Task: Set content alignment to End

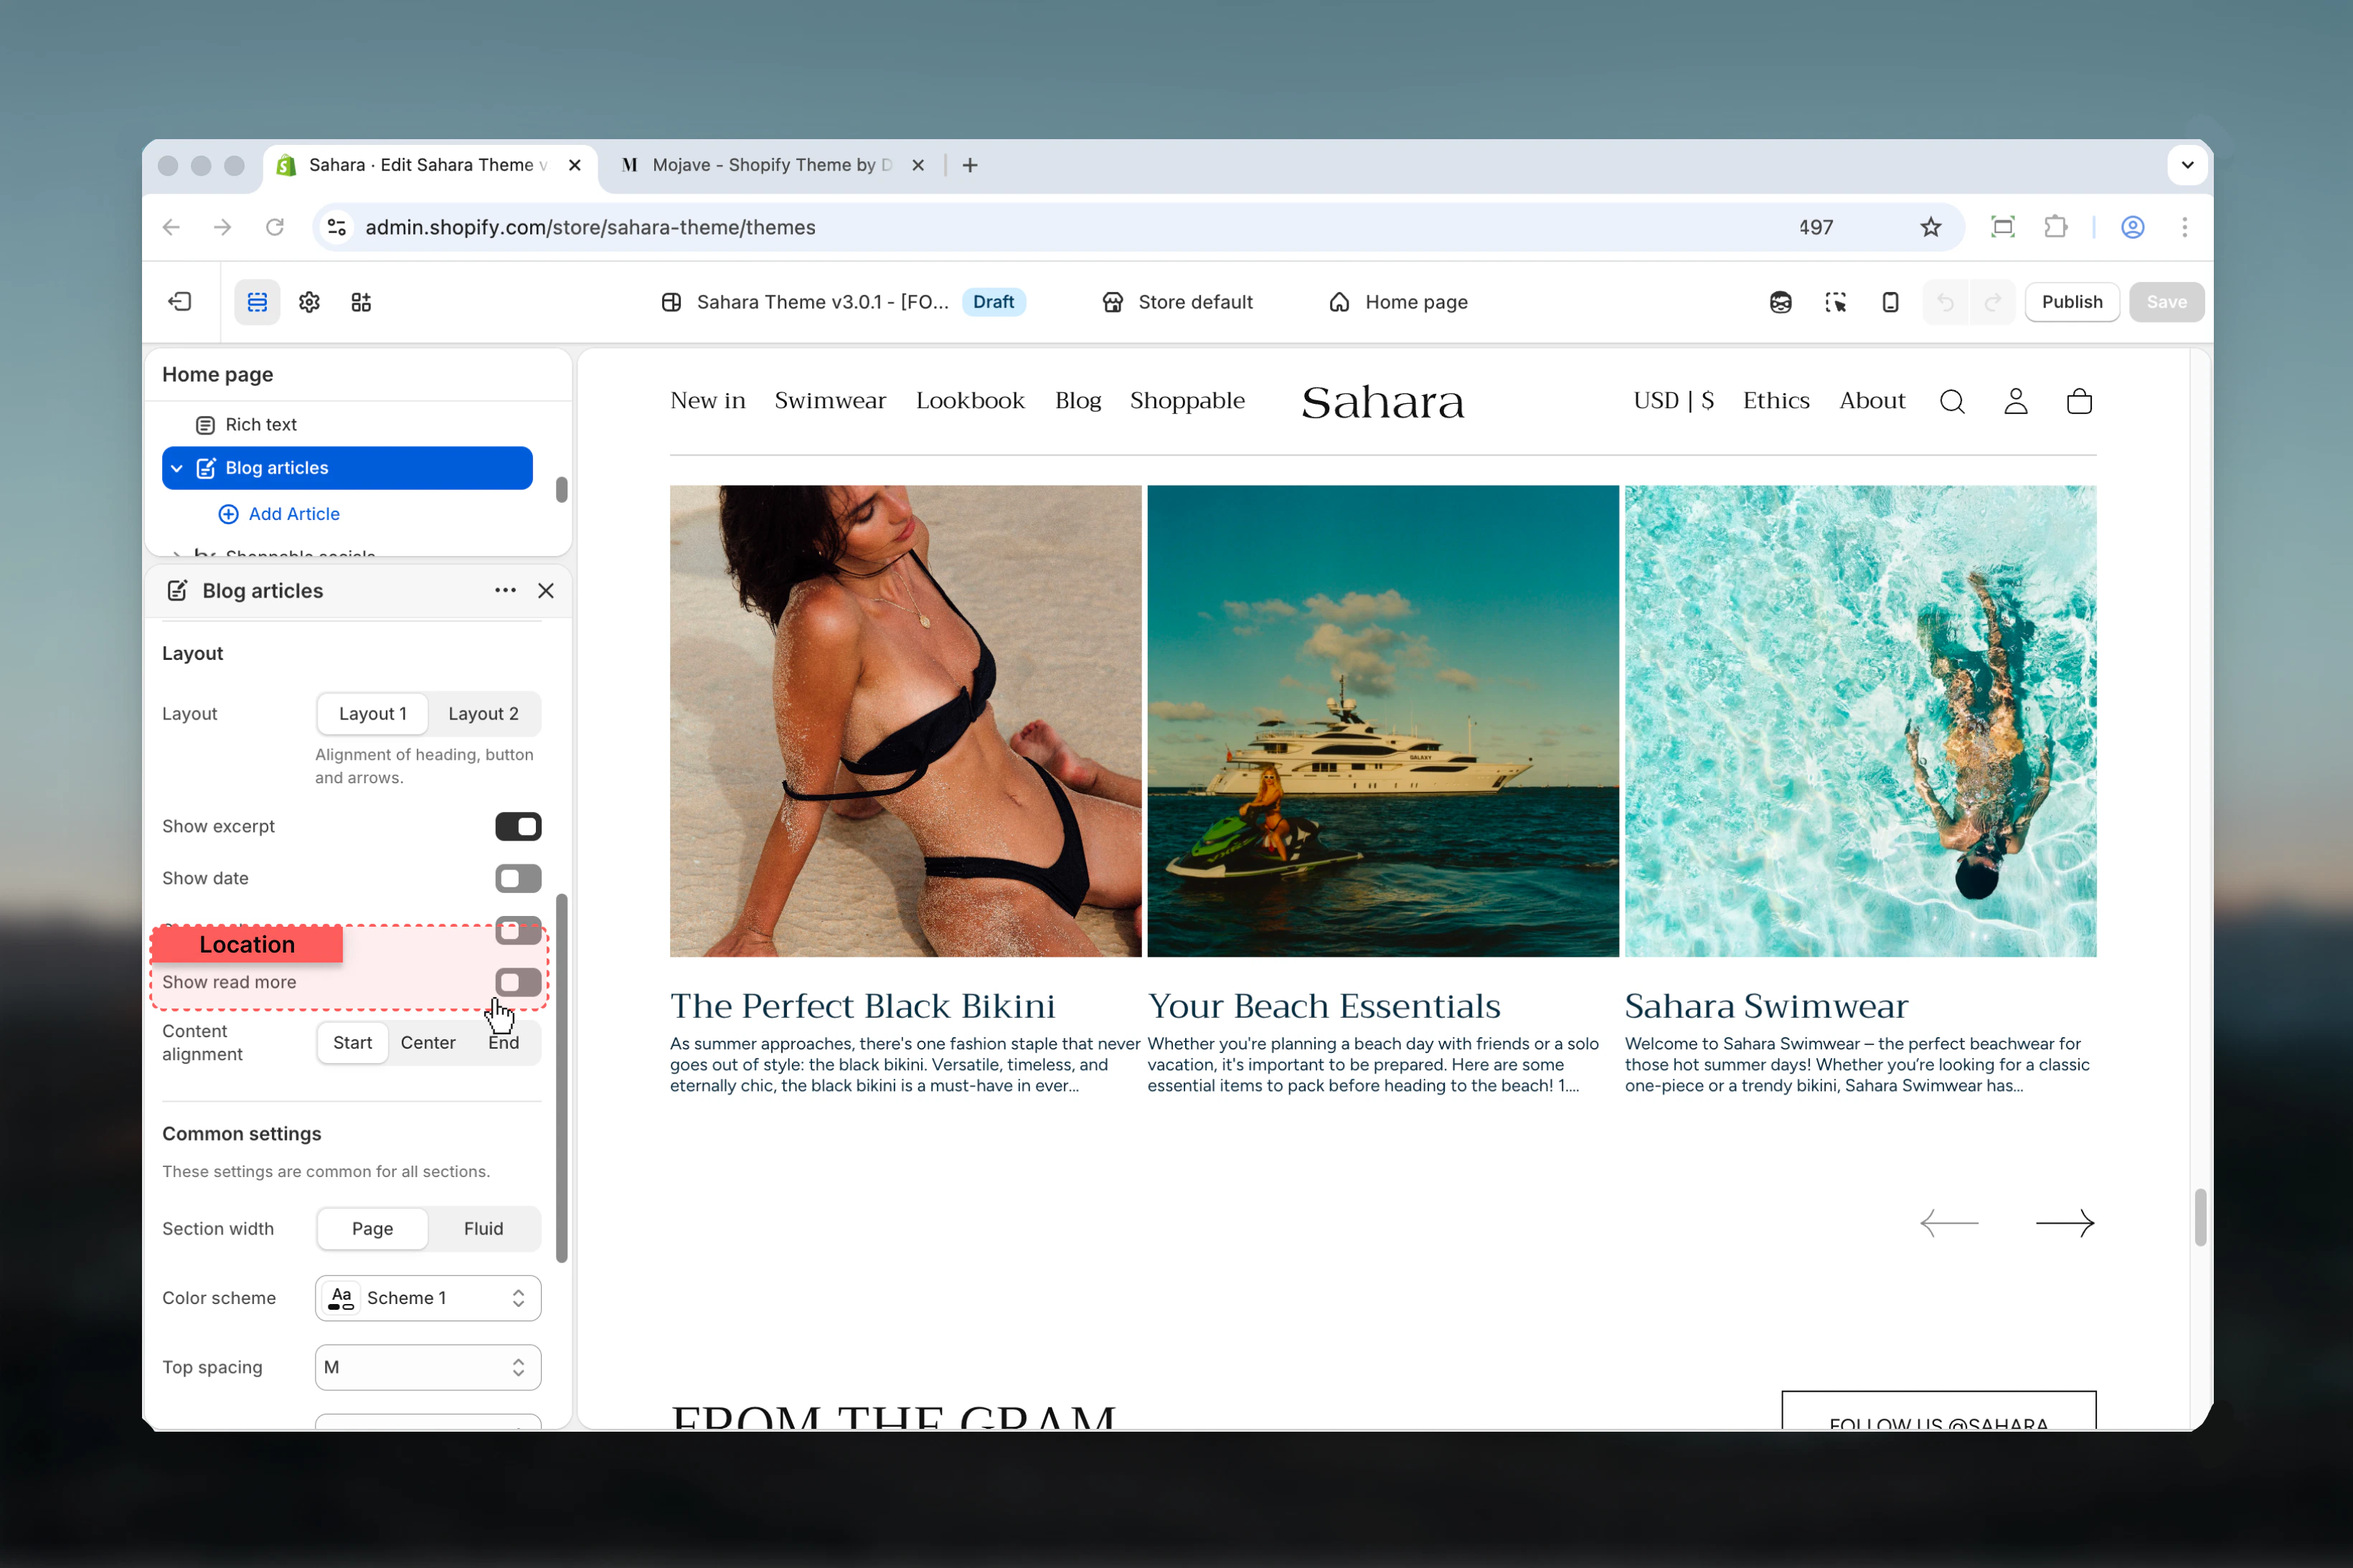Action: (x=503, y=1042)
